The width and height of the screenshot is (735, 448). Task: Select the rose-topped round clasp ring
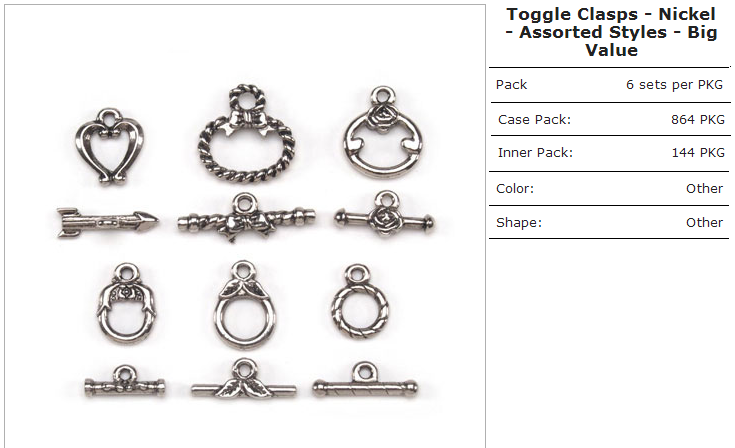(x=383, y=133)
